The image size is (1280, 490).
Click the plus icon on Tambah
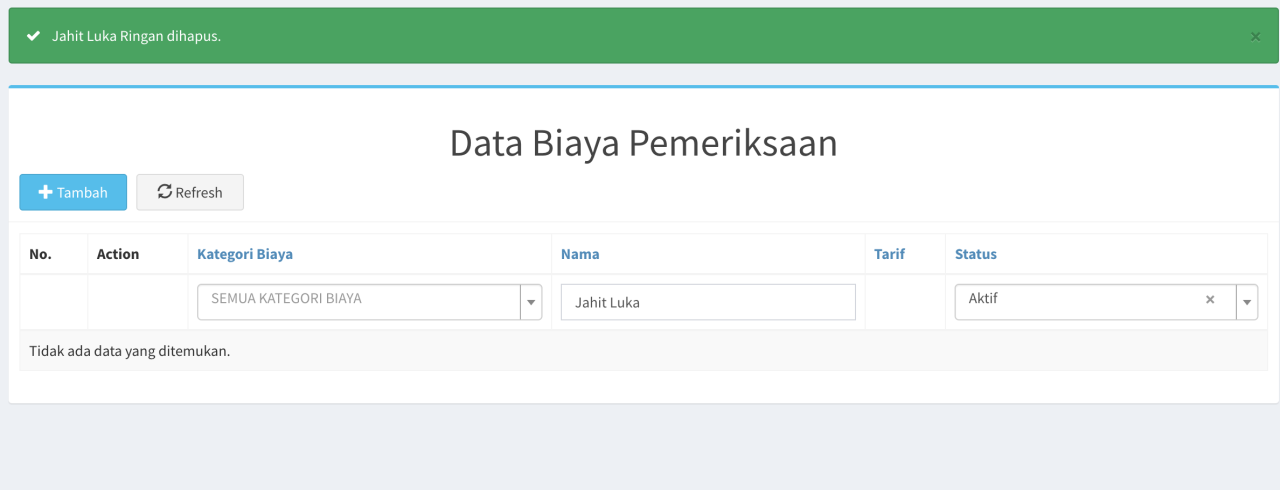(x=45, y=192)
